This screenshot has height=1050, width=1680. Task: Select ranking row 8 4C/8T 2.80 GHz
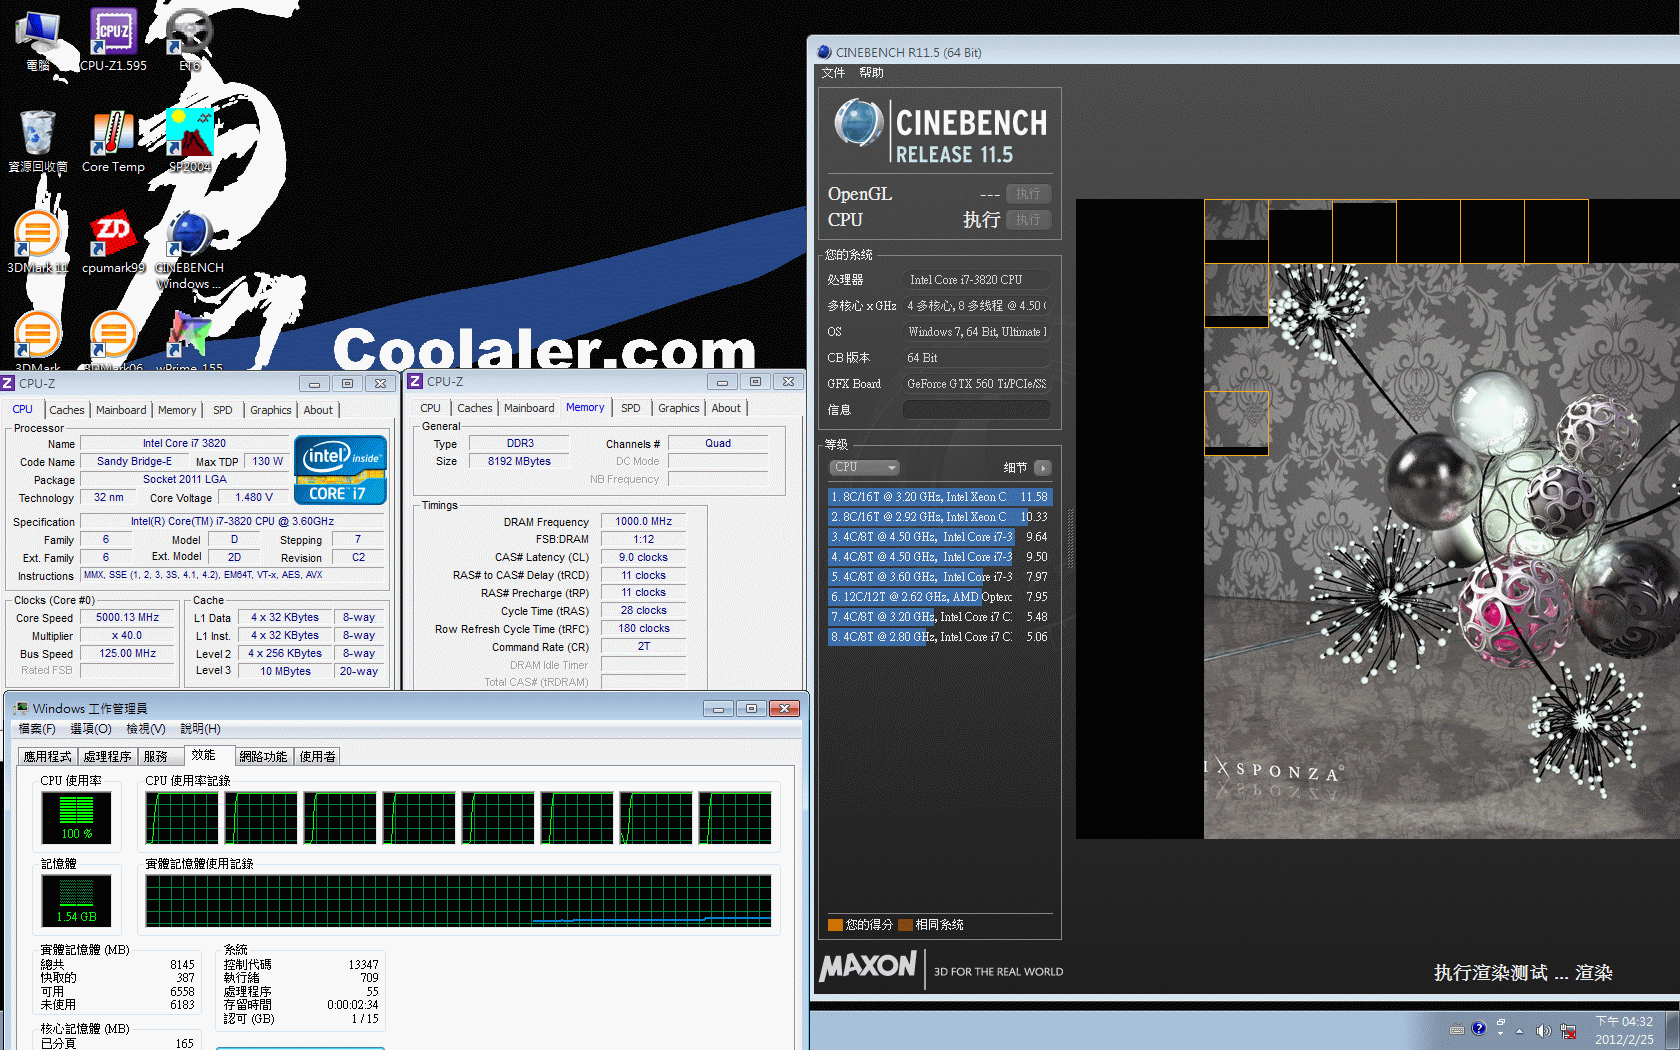[940, 637]
